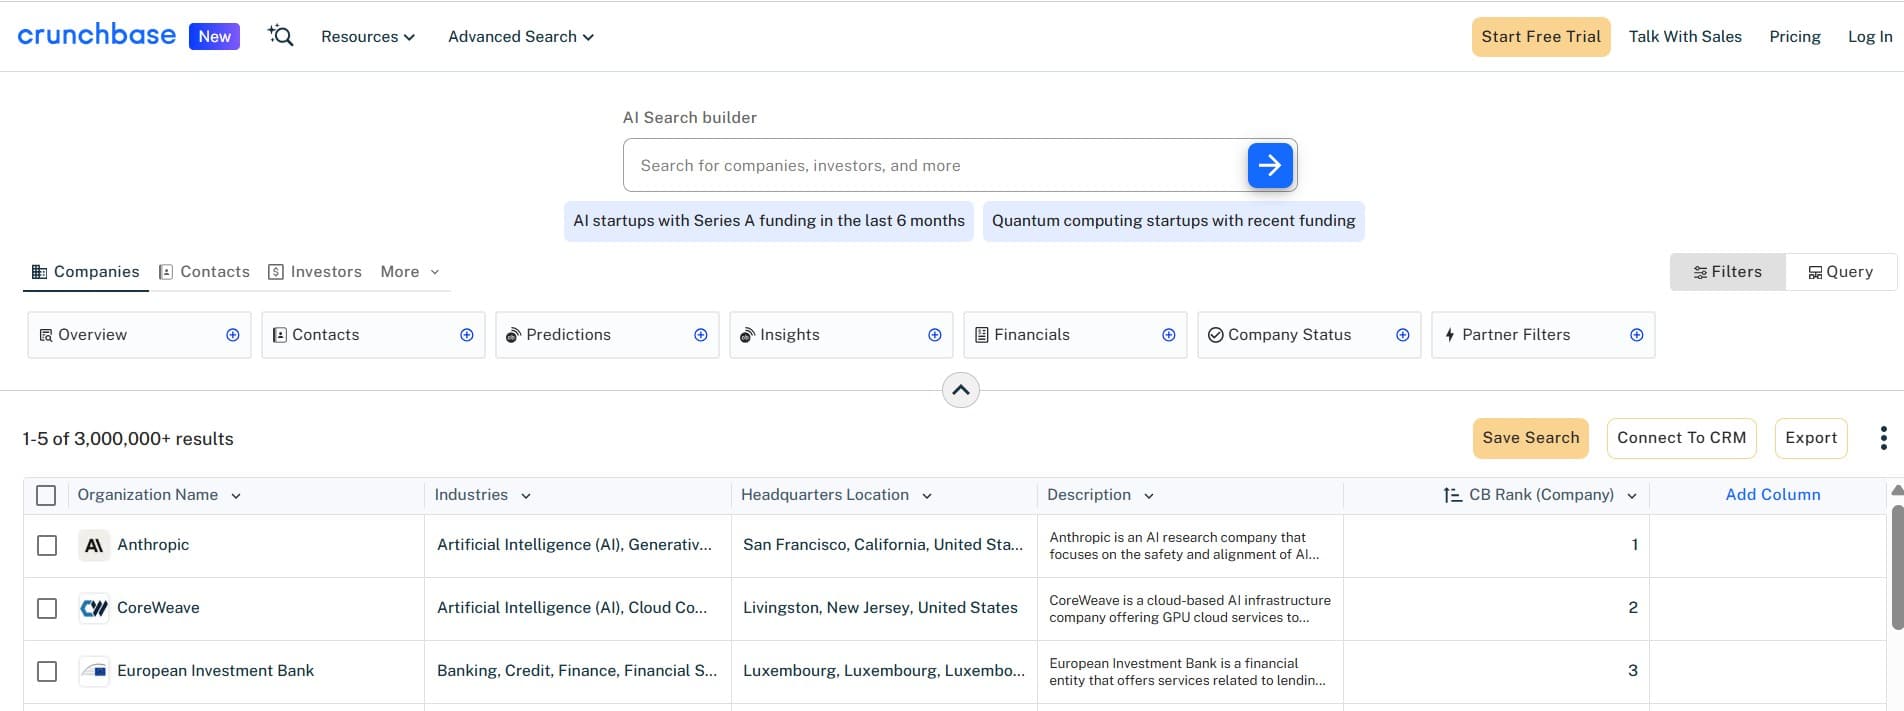Check the Anthropic row checkbox

pos(47,545)
